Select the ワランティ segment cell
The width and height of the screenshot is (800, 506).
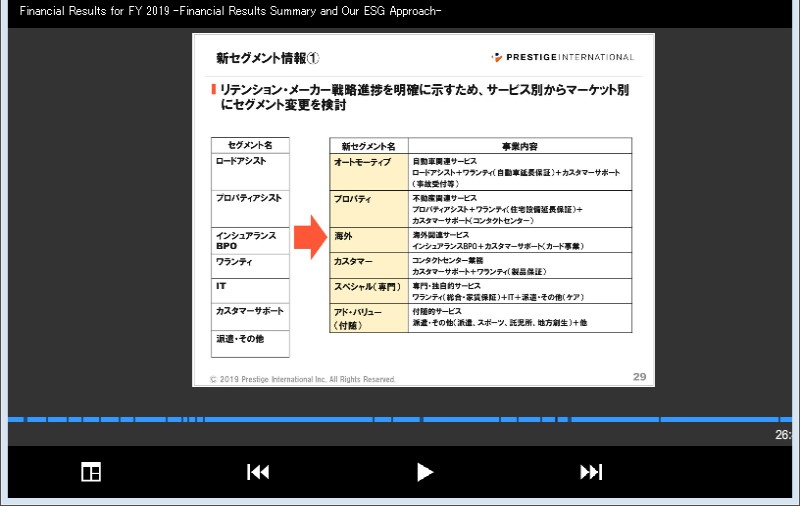250,266
